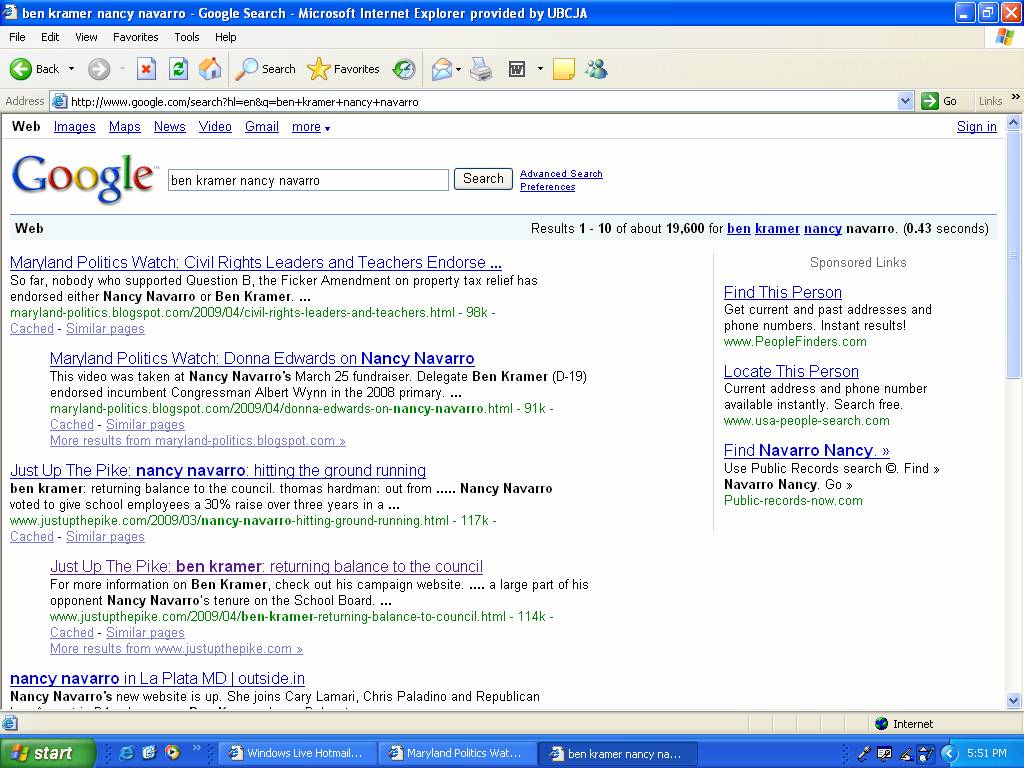Open Advanced Search link

click(x=561, y=174)
